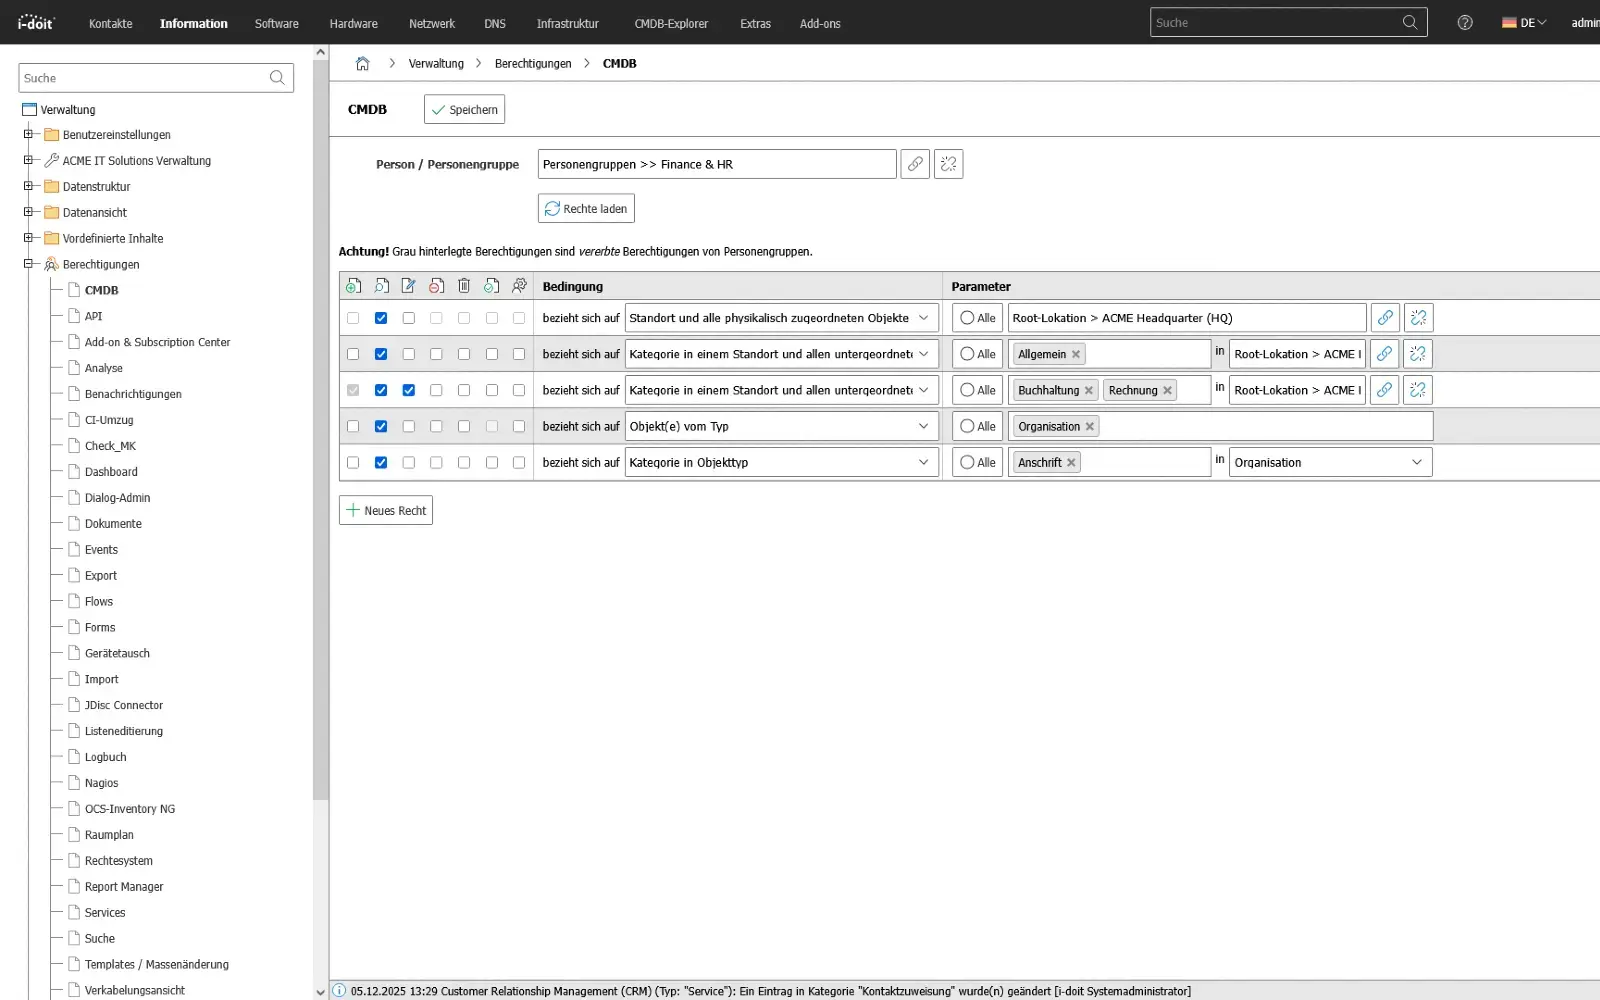Click the search magnifier in the sidebar

pyautogui.click(x=277, y=77)
